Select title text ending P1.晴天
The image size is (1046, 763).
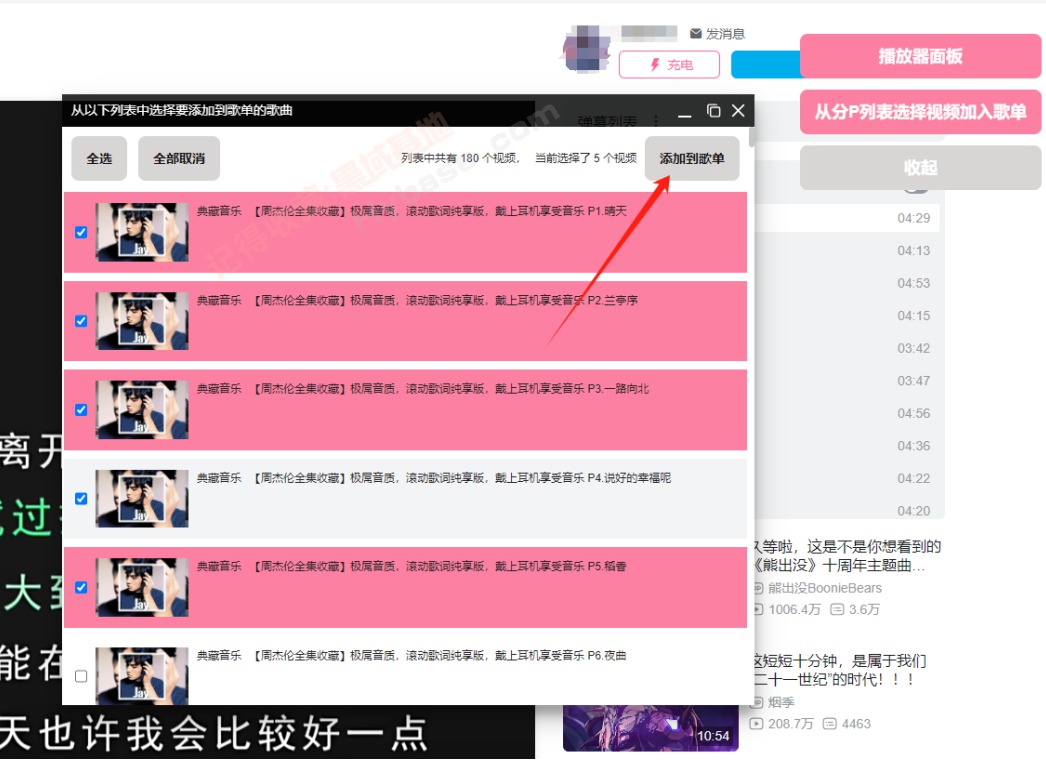pos(412,211)
